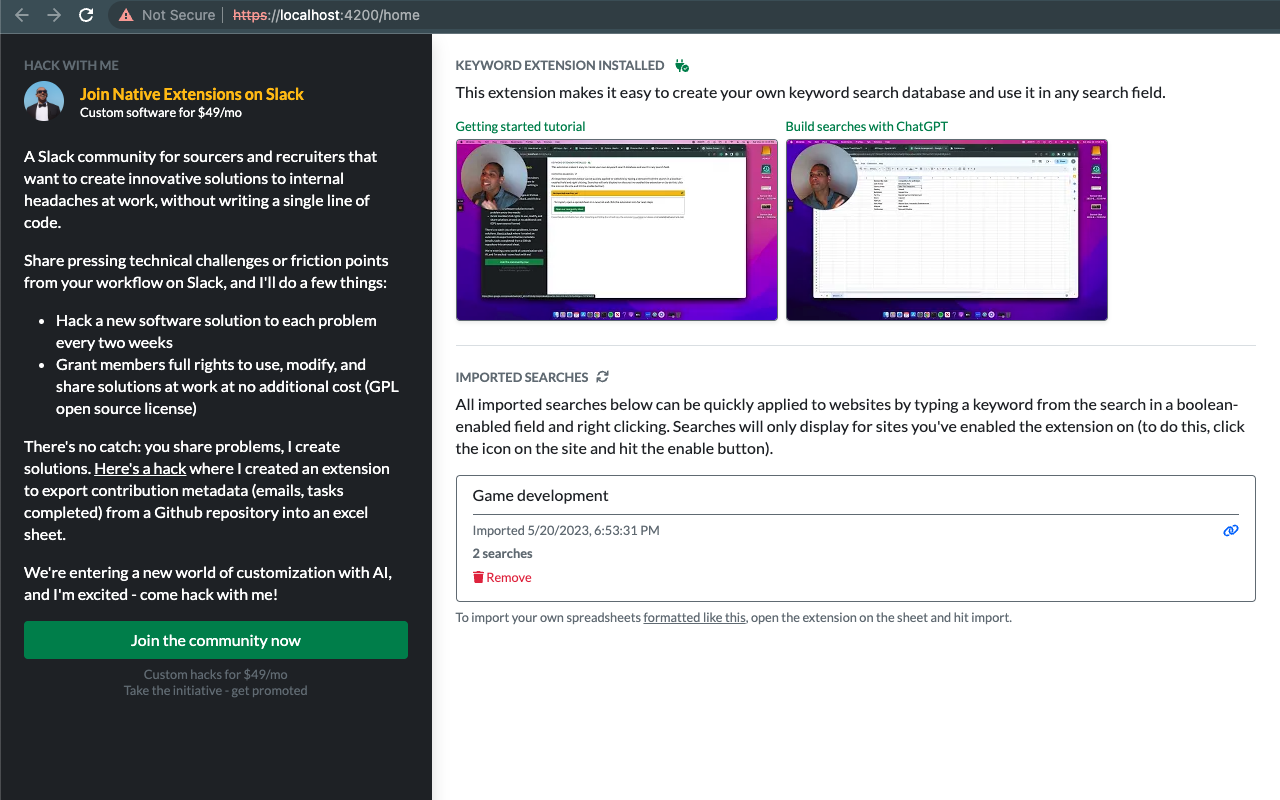Open the "formatted like this" link

coord(694,617)
